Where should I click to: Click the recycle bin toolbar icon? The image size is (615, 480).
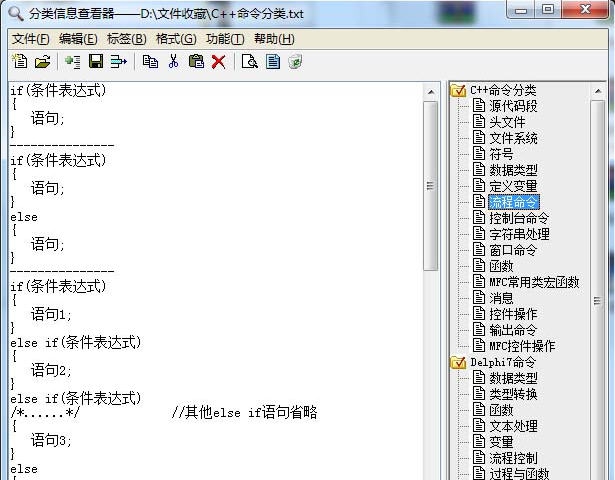(x=295, y=62)
